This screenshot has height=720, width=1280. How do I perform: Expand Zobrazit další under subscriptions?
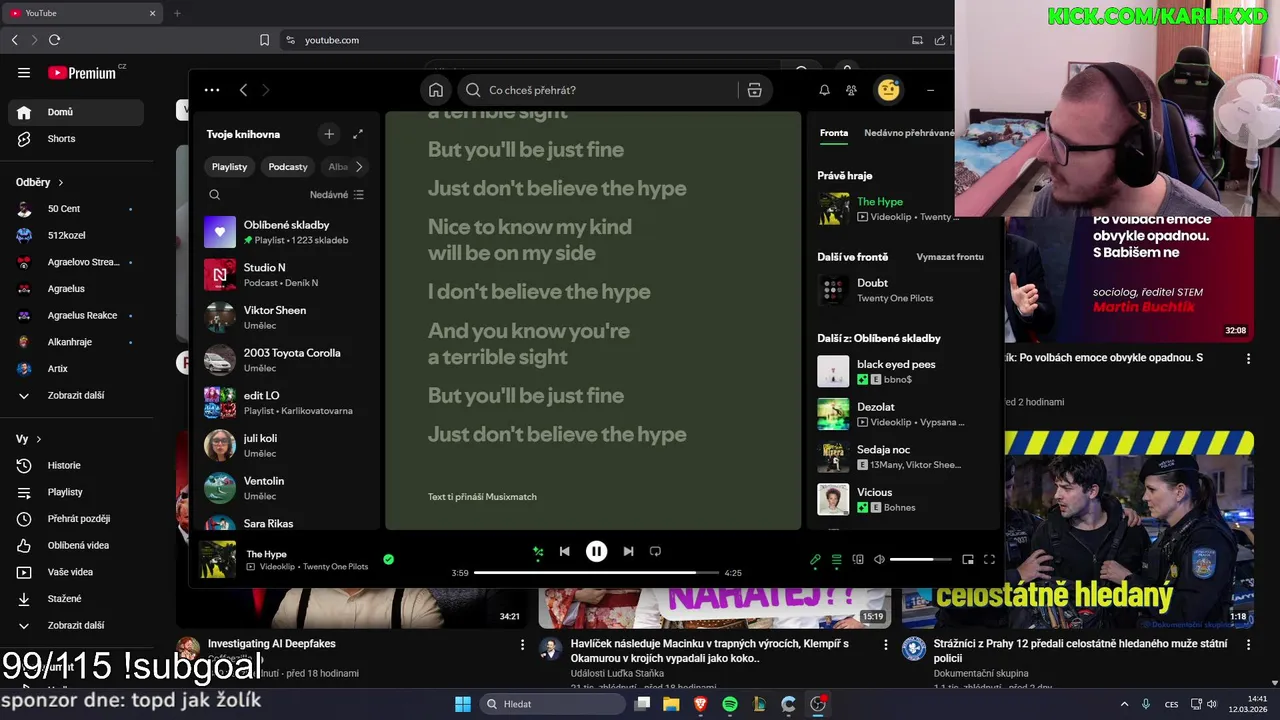click(76, 395)
